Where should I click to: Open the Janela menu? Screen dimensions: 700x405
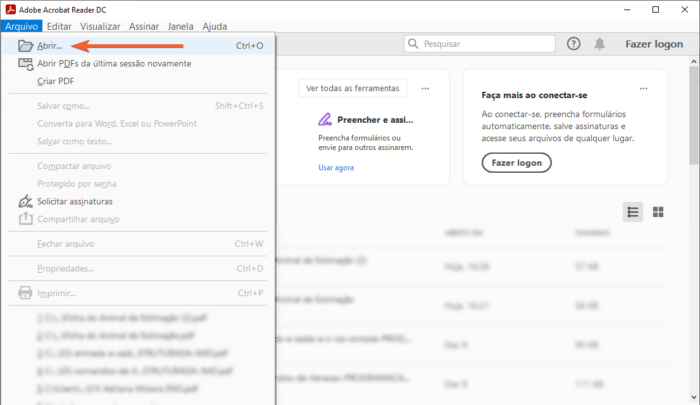(180, 26)
